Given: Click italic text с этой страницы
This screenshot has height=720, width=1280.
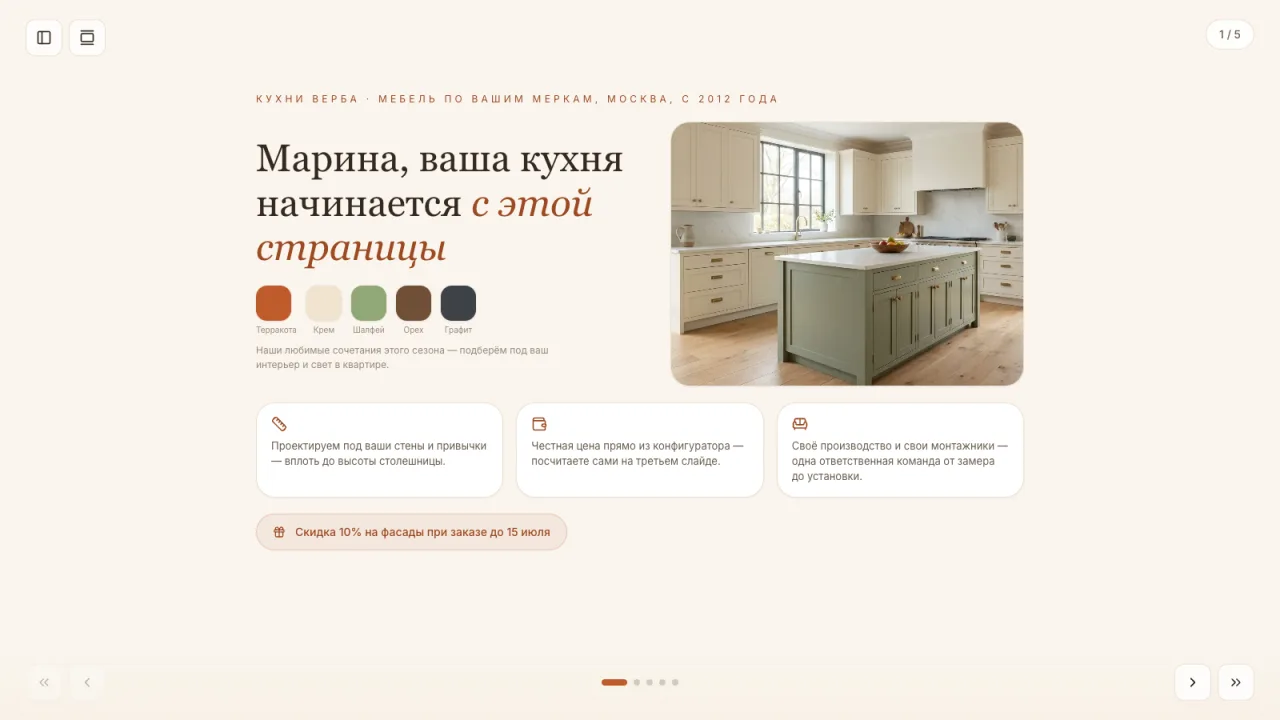Looking at the screenshot, I should click(425, 226).
